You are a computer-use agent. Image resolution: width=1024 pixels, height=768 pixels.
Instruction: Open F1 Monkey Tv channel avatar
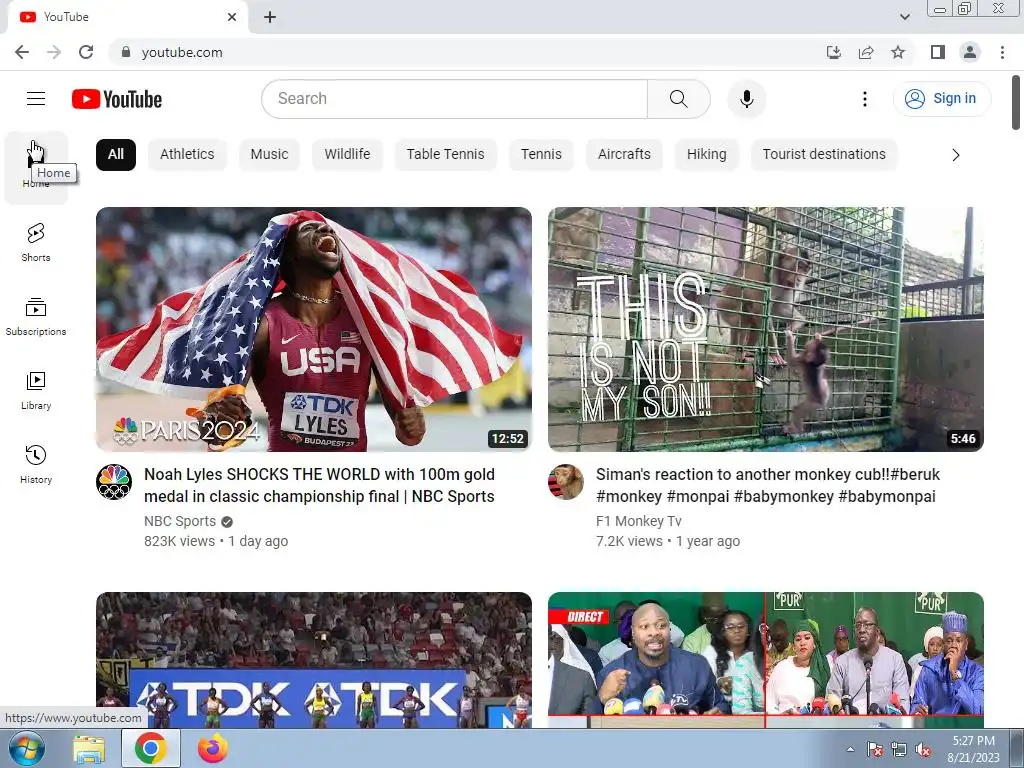pos(566,482)
